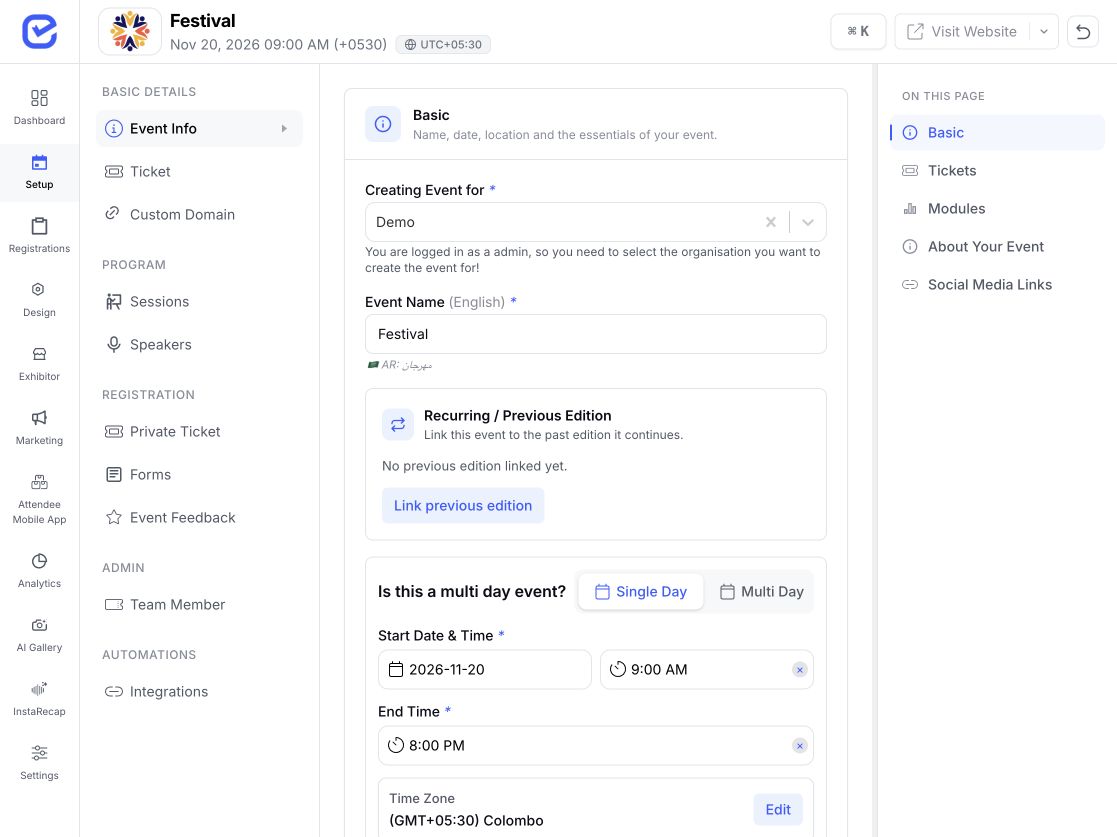Open the Sessions page
This screenshot has height=837, width=1117.
[x=199, y=301]
